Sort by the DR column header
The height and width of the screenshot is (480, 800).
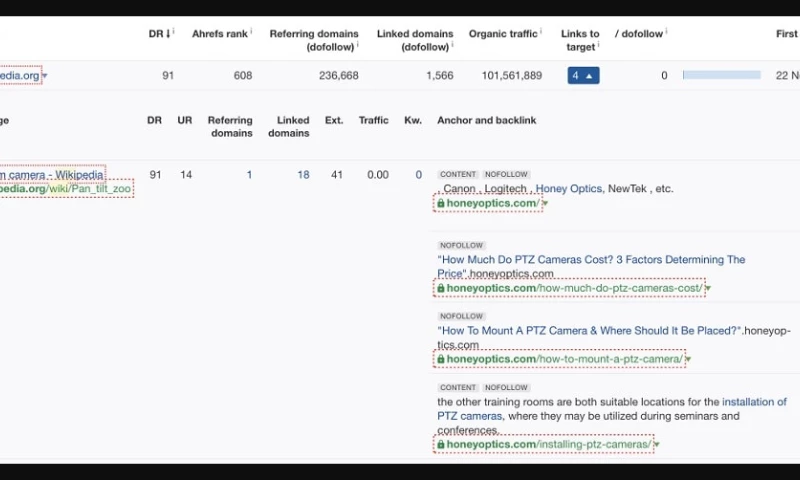point(159,34)
